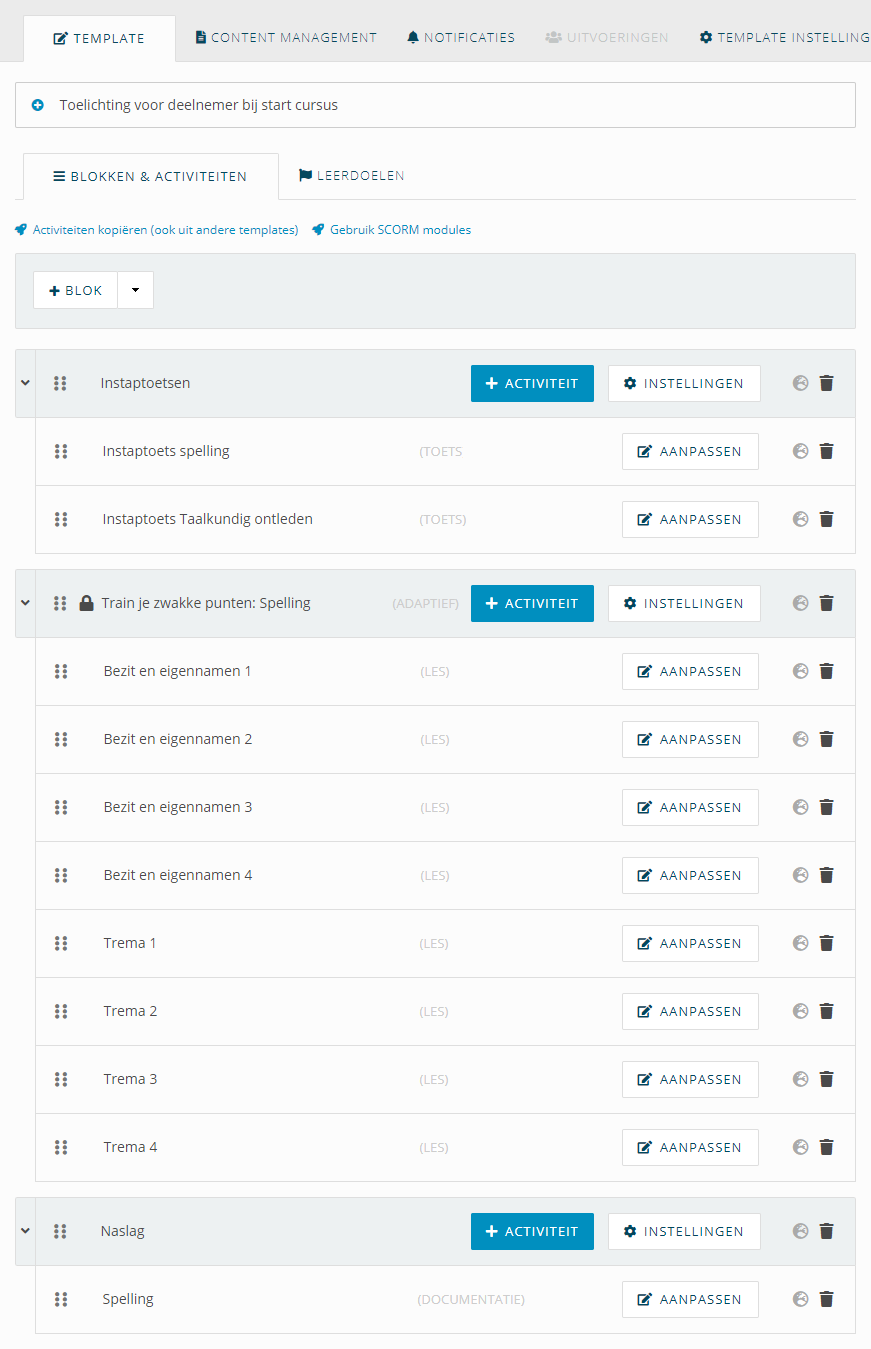Click trash icon for Trema 2

point(826,1011)
